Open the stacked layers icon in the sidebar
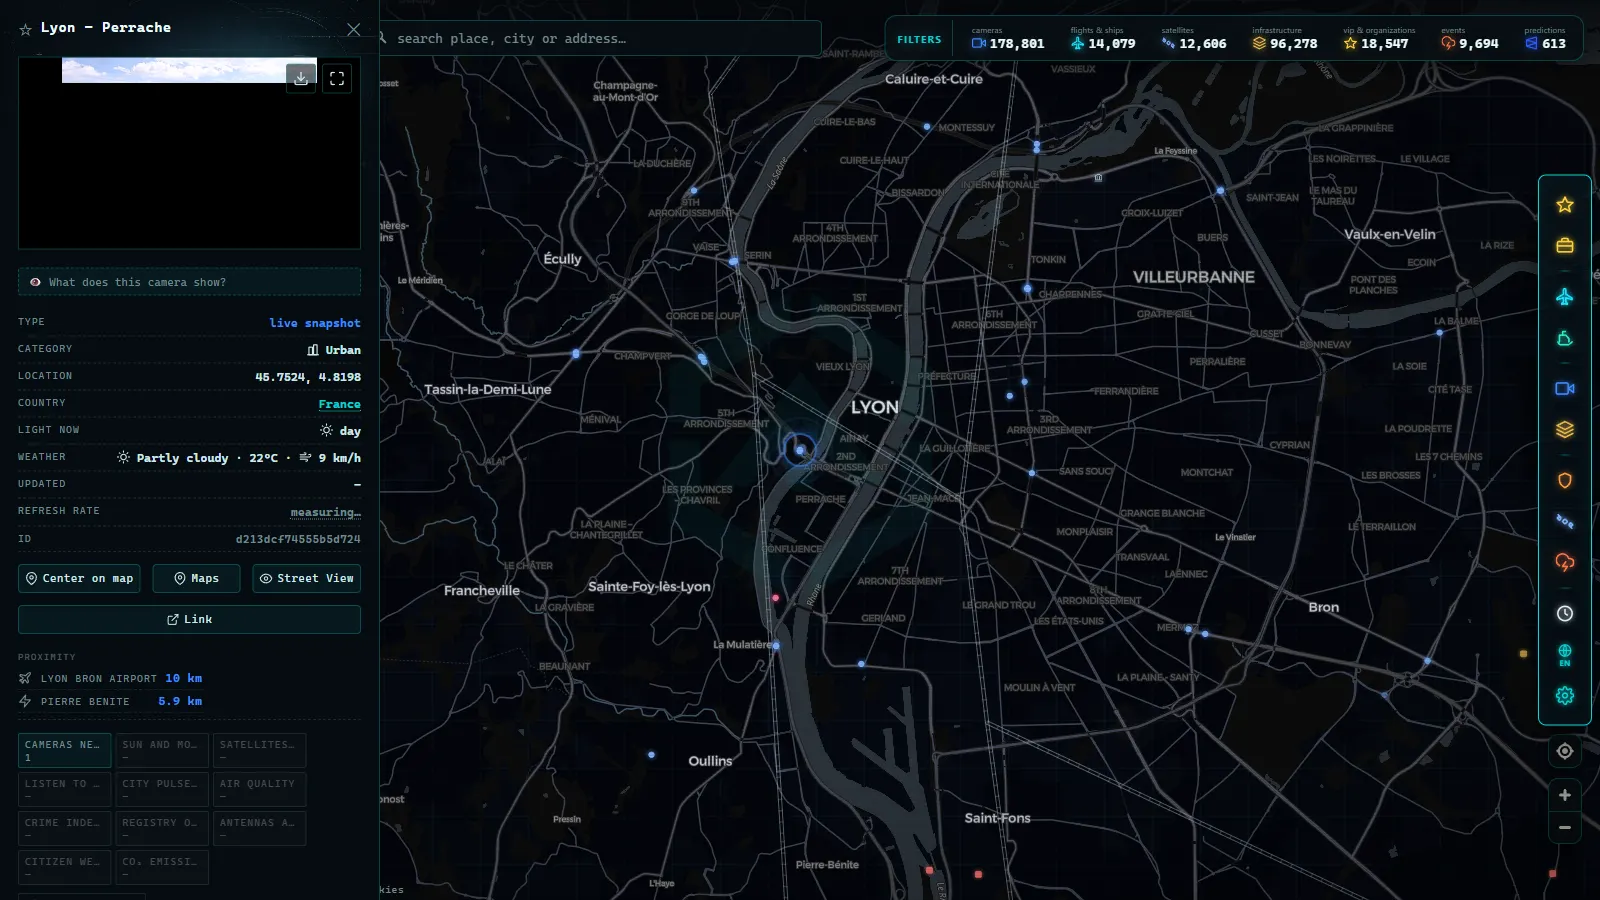Image resolution: width=1600 pixels, height=900 pixels. pyautogui.click(x=1565, y=429)
